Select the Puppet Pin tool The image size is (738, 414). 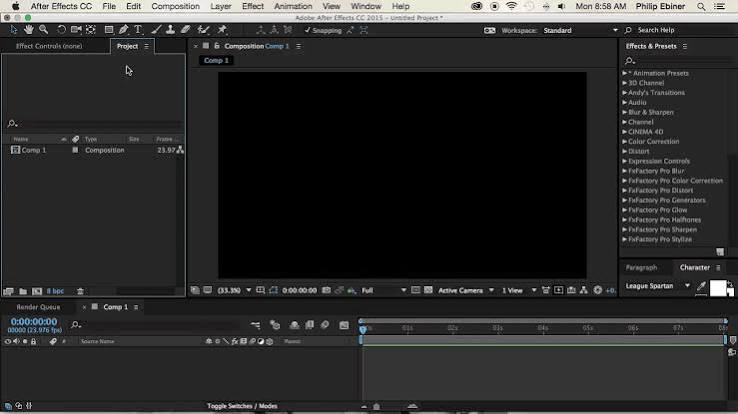pos(222,30)
